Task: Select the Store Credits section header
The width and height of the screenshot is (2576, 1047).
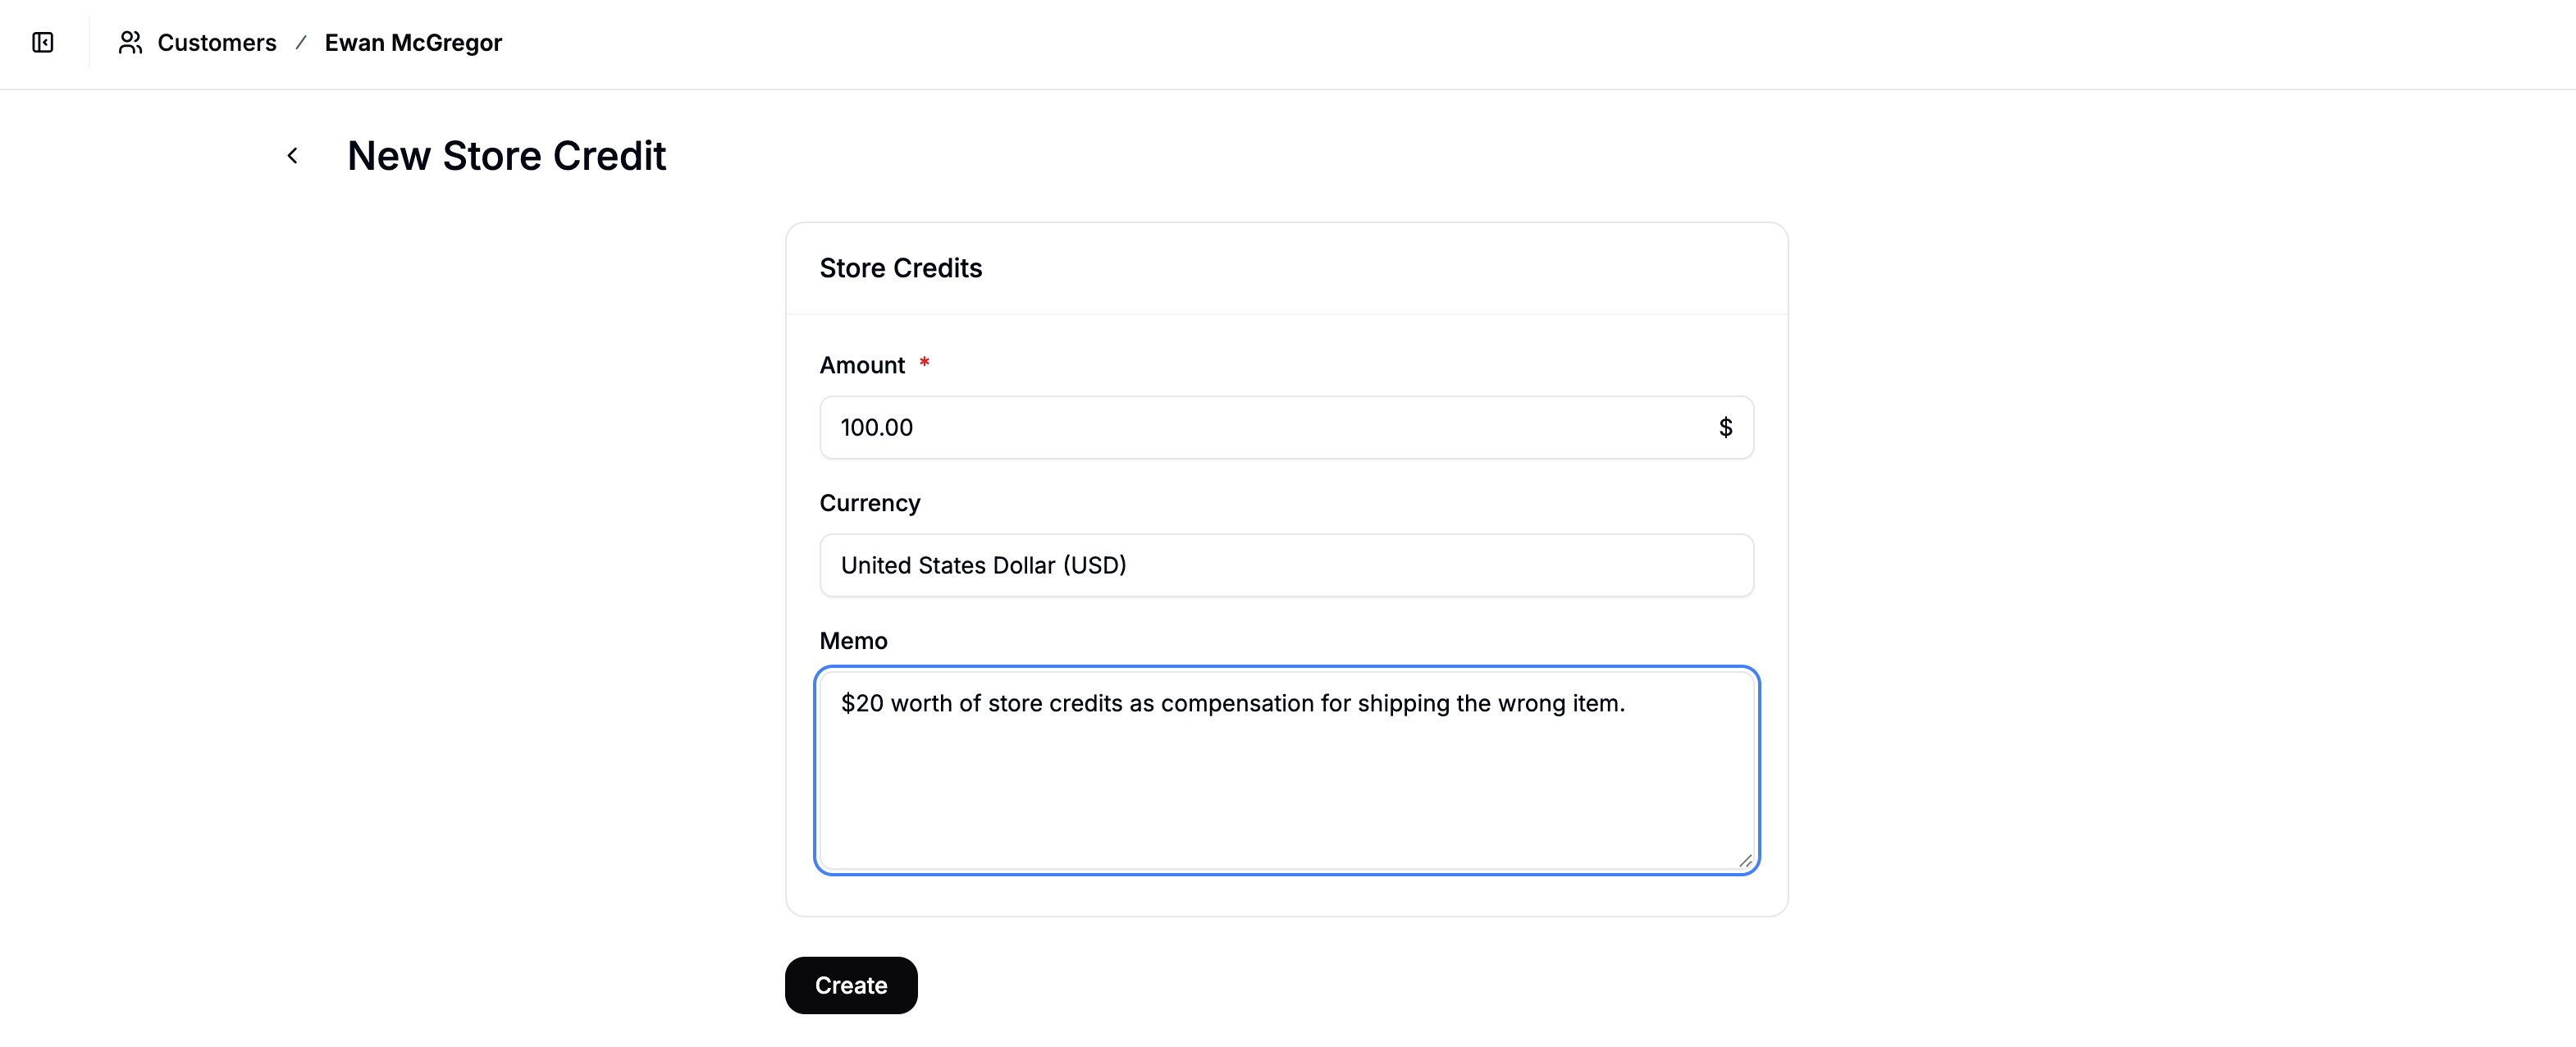Action: point(900,267)
